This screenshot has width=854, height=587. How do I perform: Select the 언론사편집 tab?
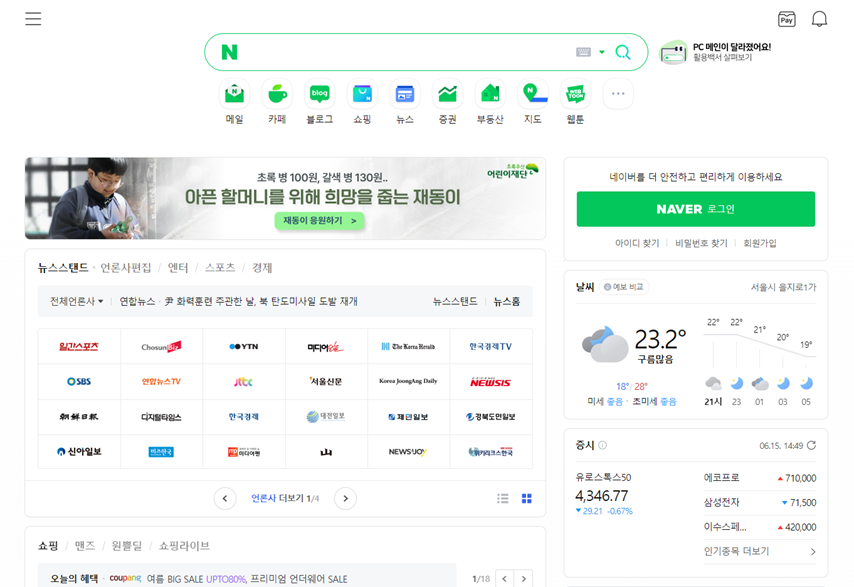point(126,267)
